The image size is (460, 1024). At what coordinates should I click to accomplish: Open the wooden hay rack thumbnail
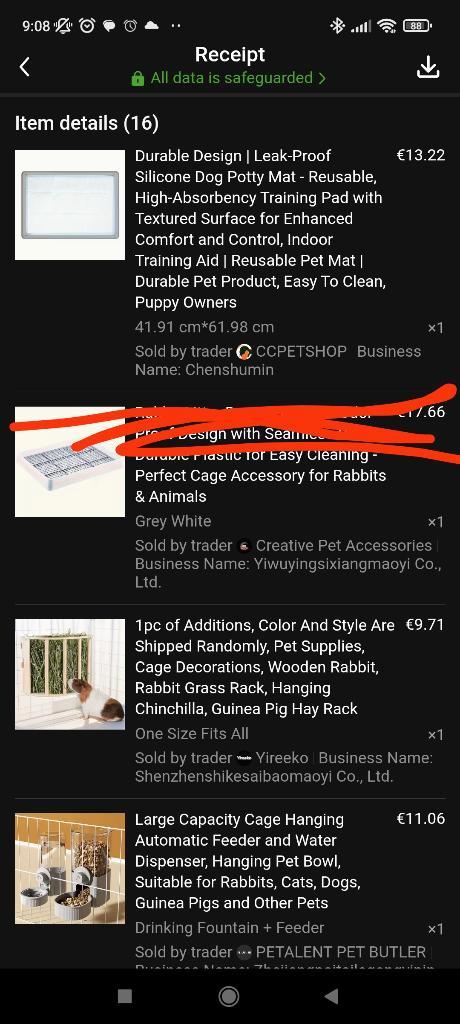70,675
